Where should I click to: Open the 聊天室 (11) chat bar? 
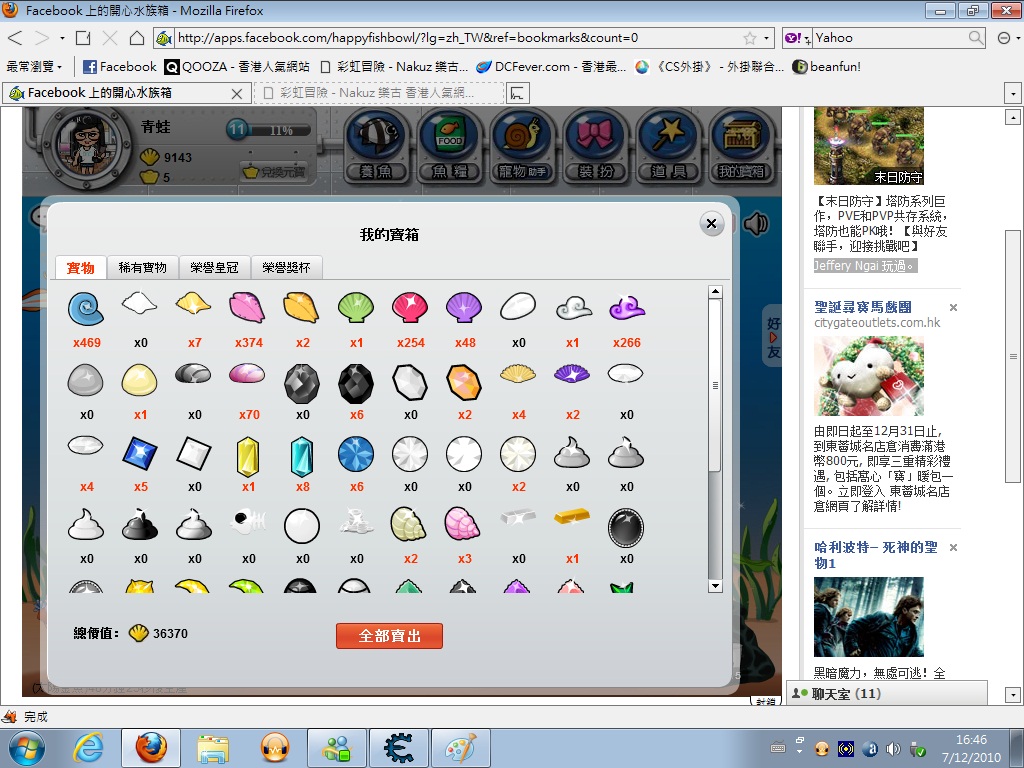point(886,693)
